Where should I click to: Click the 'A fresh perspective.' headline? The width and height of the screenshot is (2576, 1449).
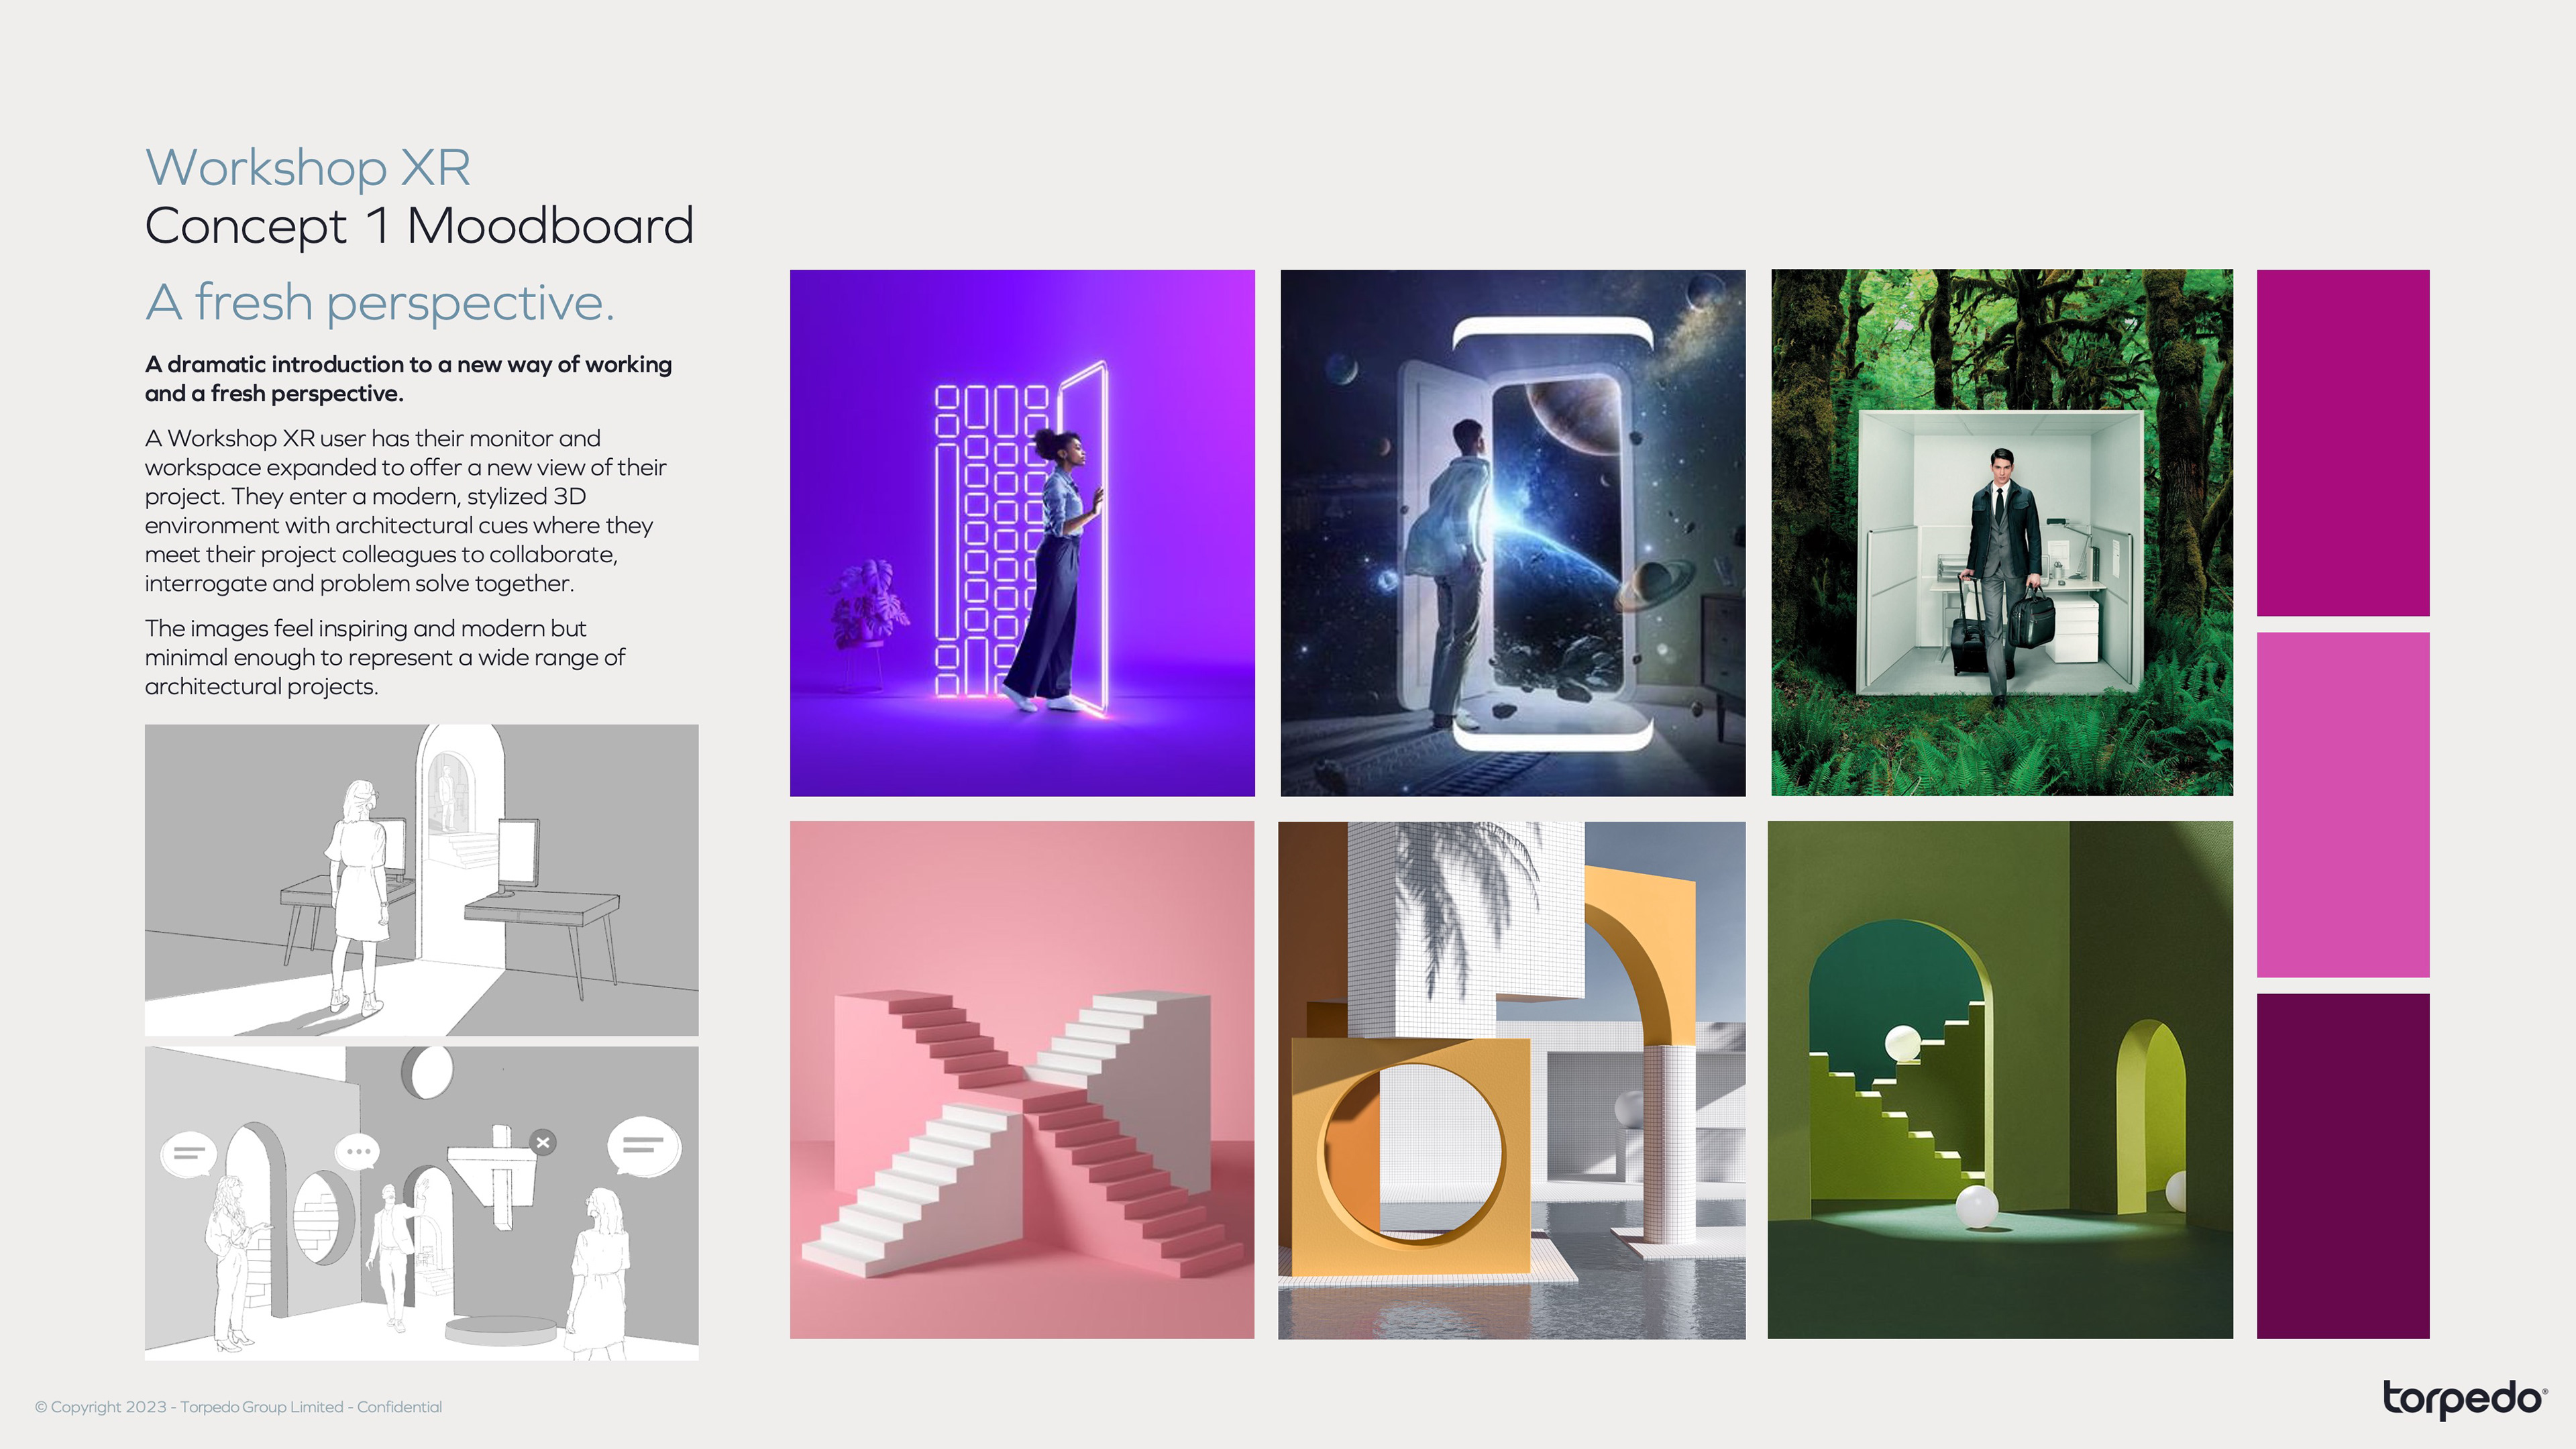380,302
